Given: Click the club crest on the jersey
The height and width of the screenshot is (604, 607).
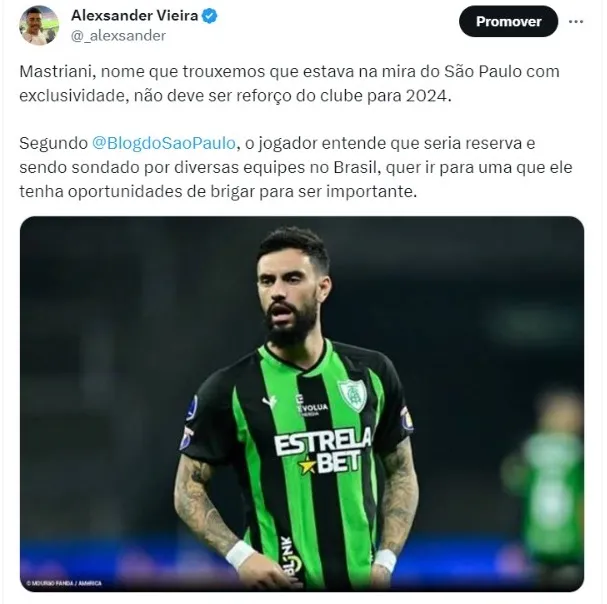Looking at the screenshot, I should tap(352, 396).
